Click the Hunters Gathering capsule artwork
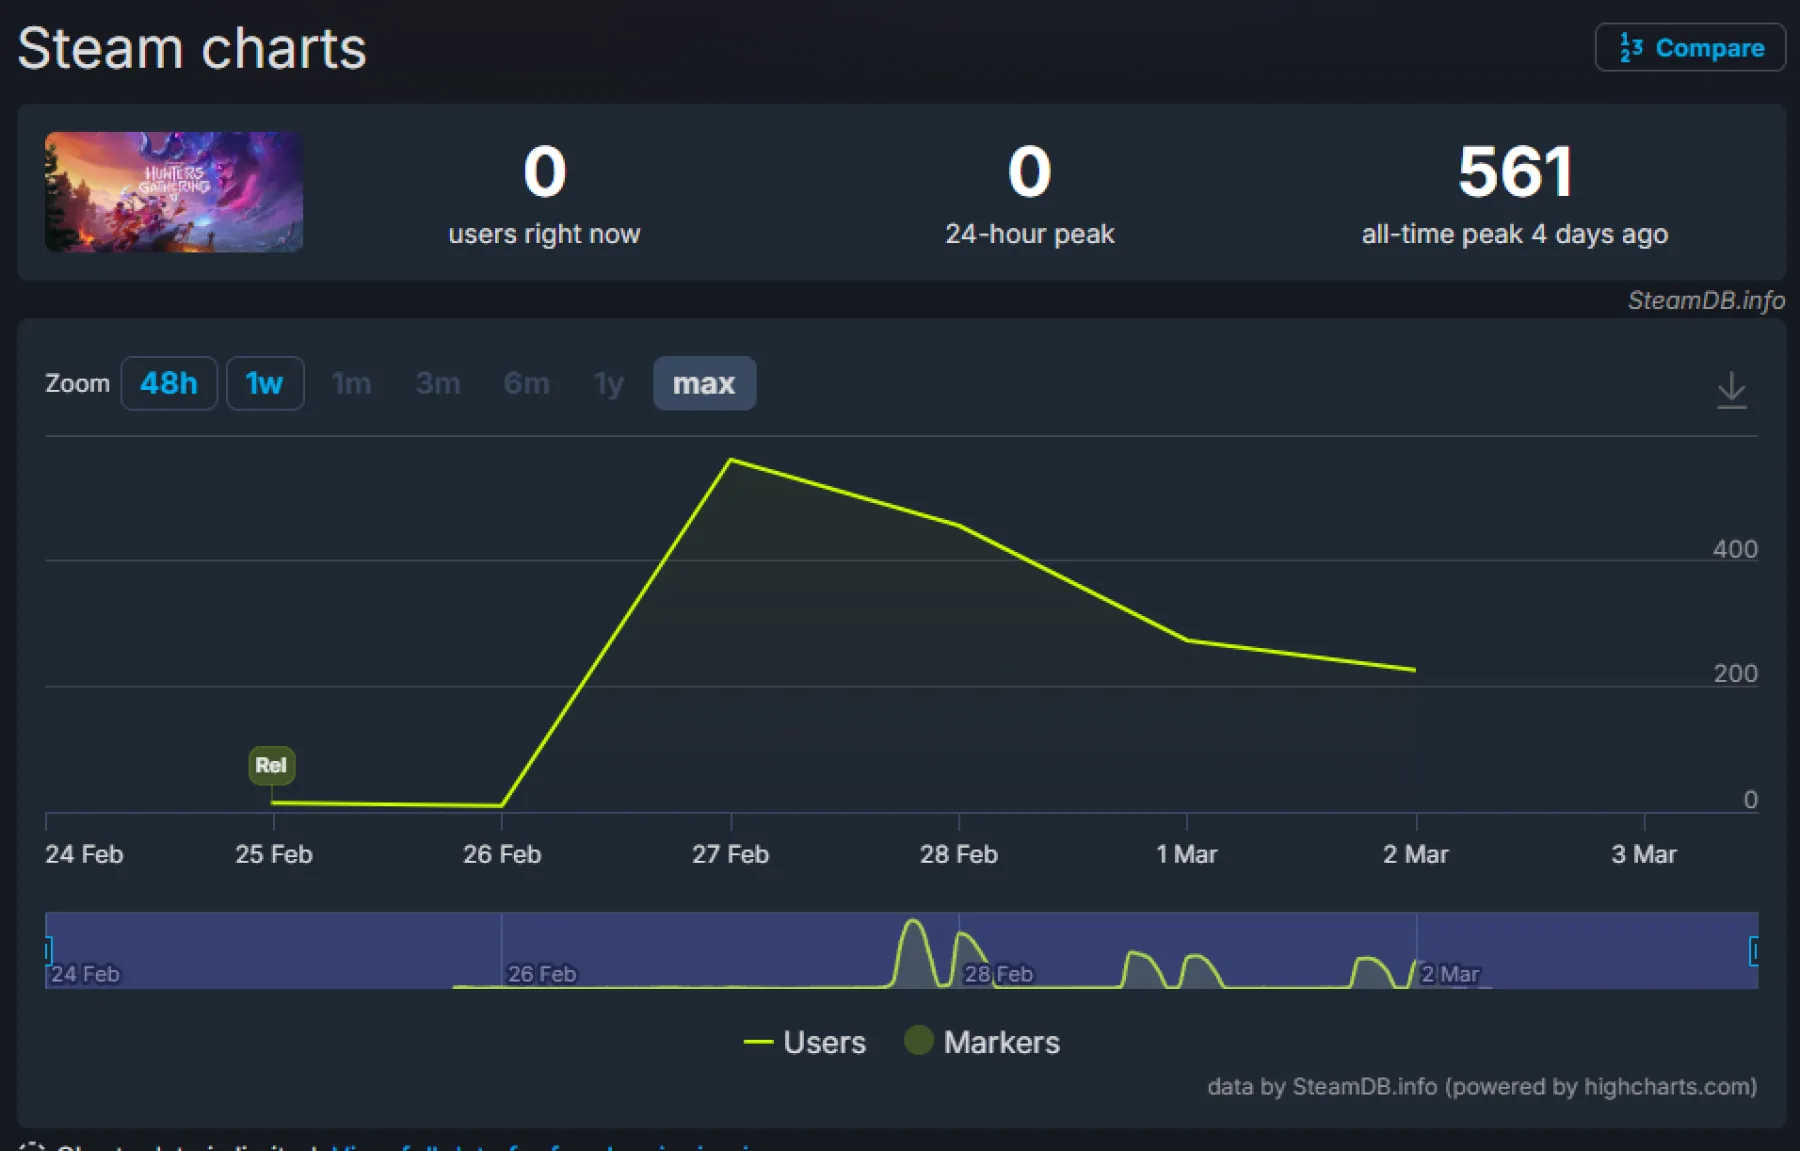The width and height of the screenshot is (1800, 1151). point(172,192)
